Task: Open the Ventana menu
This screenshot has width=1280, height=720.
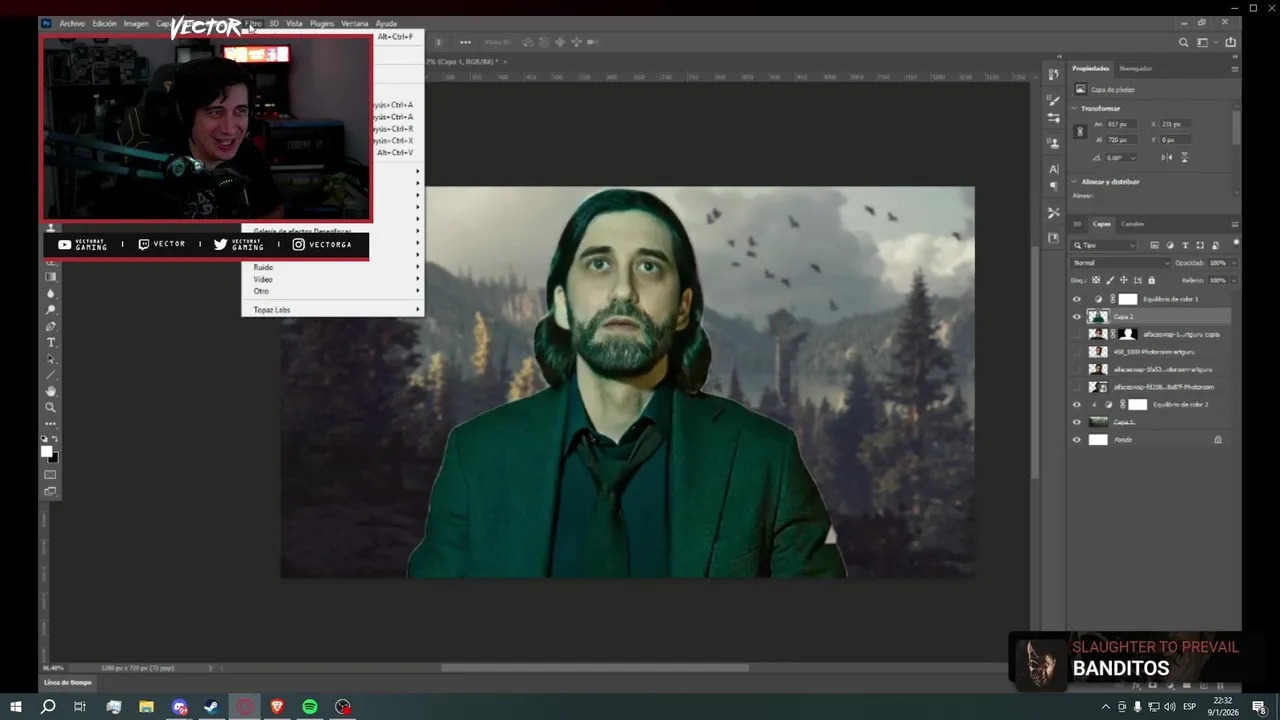Action: click(x=354, y=23)
